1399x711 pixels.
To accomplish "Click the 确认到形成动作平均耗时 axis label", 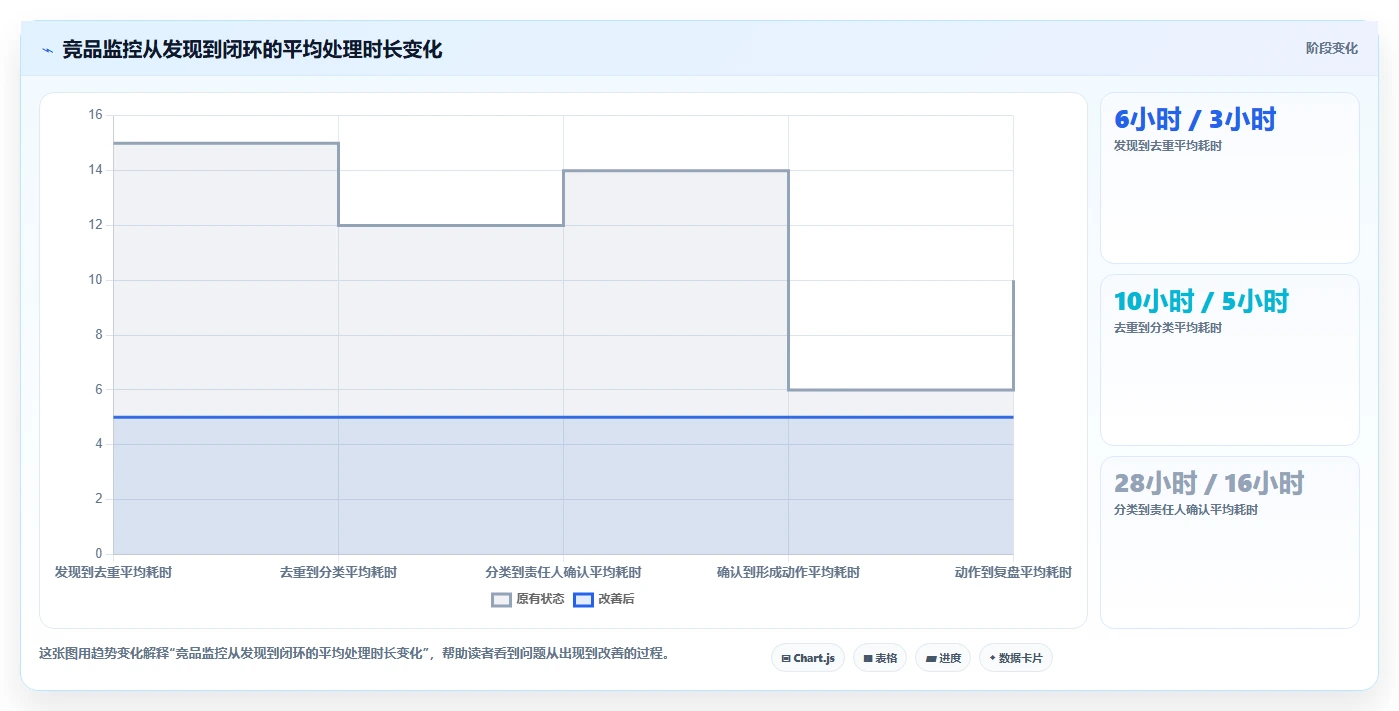I will (788, 573).
